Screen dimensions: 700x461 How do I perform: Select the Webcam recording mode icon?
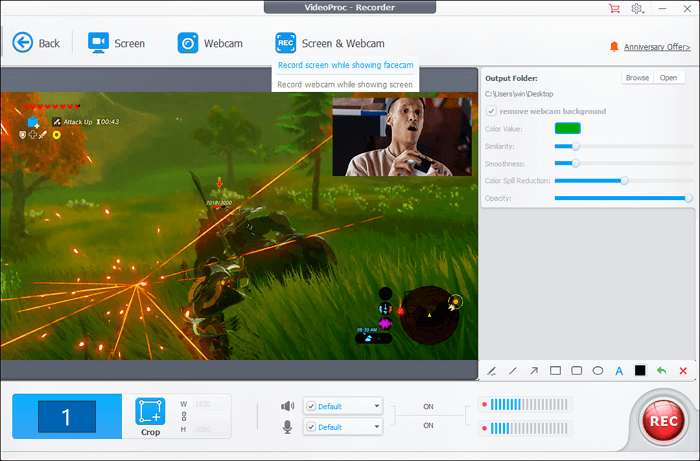pyautogui.click(x=188, y=43)
